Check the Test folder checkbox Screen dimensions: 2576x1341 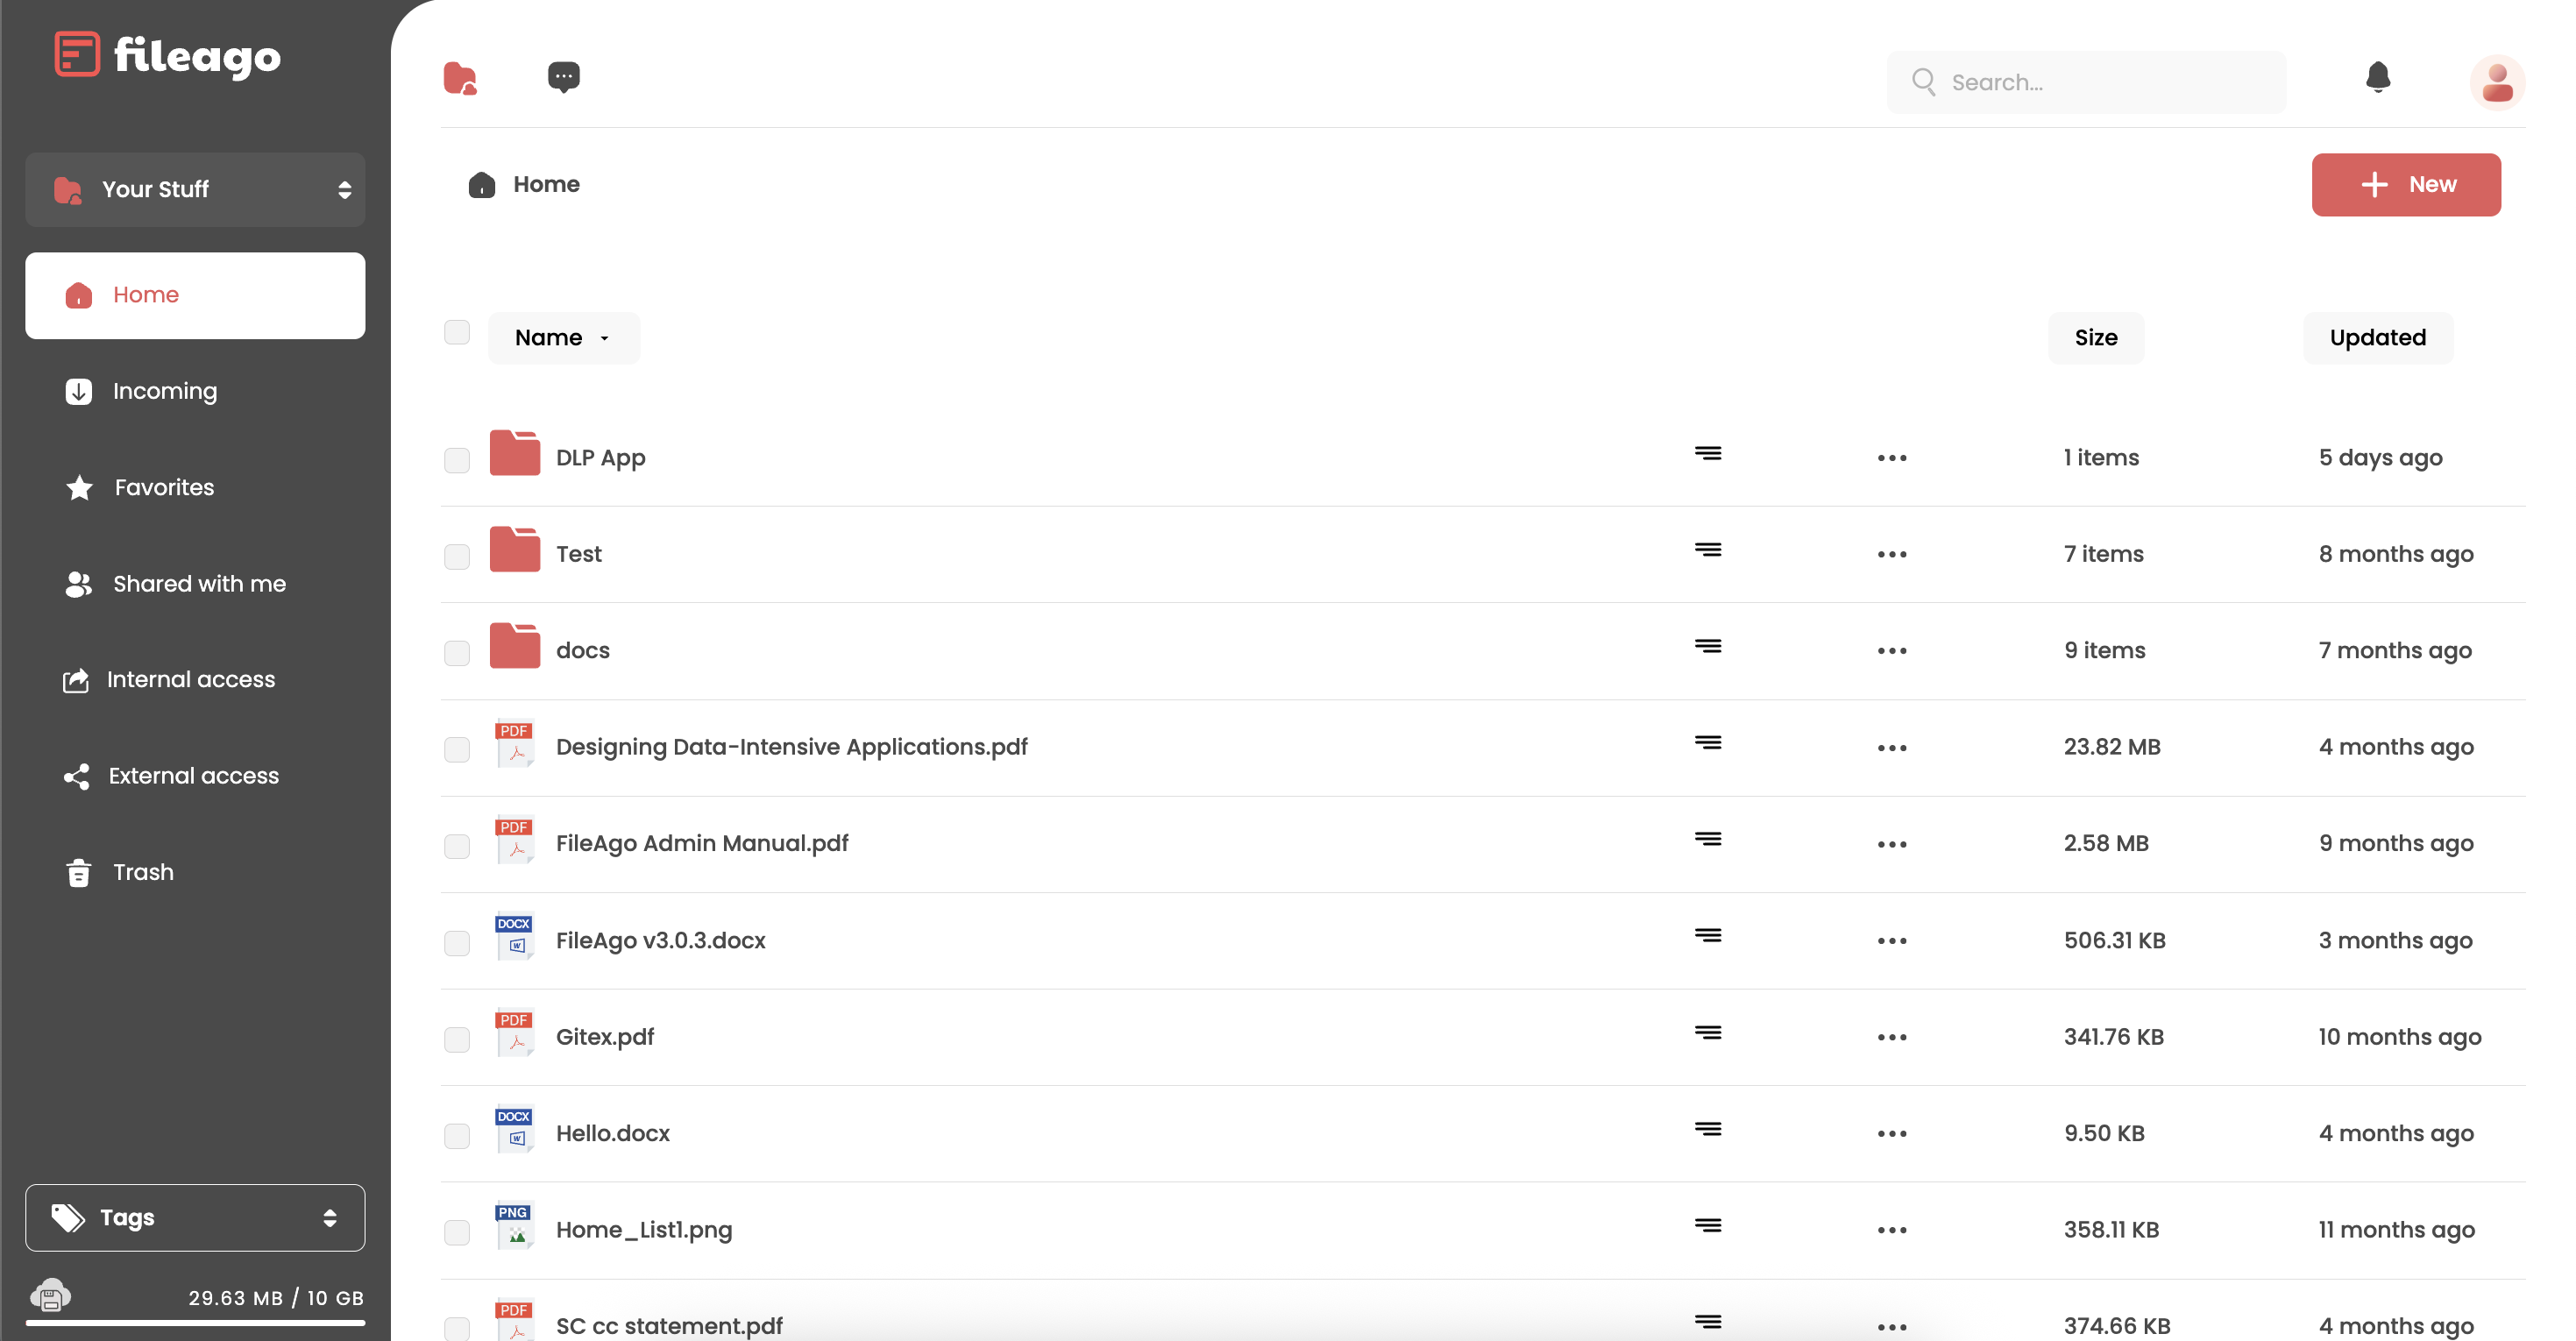pyautogui.click(x=457, y=556)
